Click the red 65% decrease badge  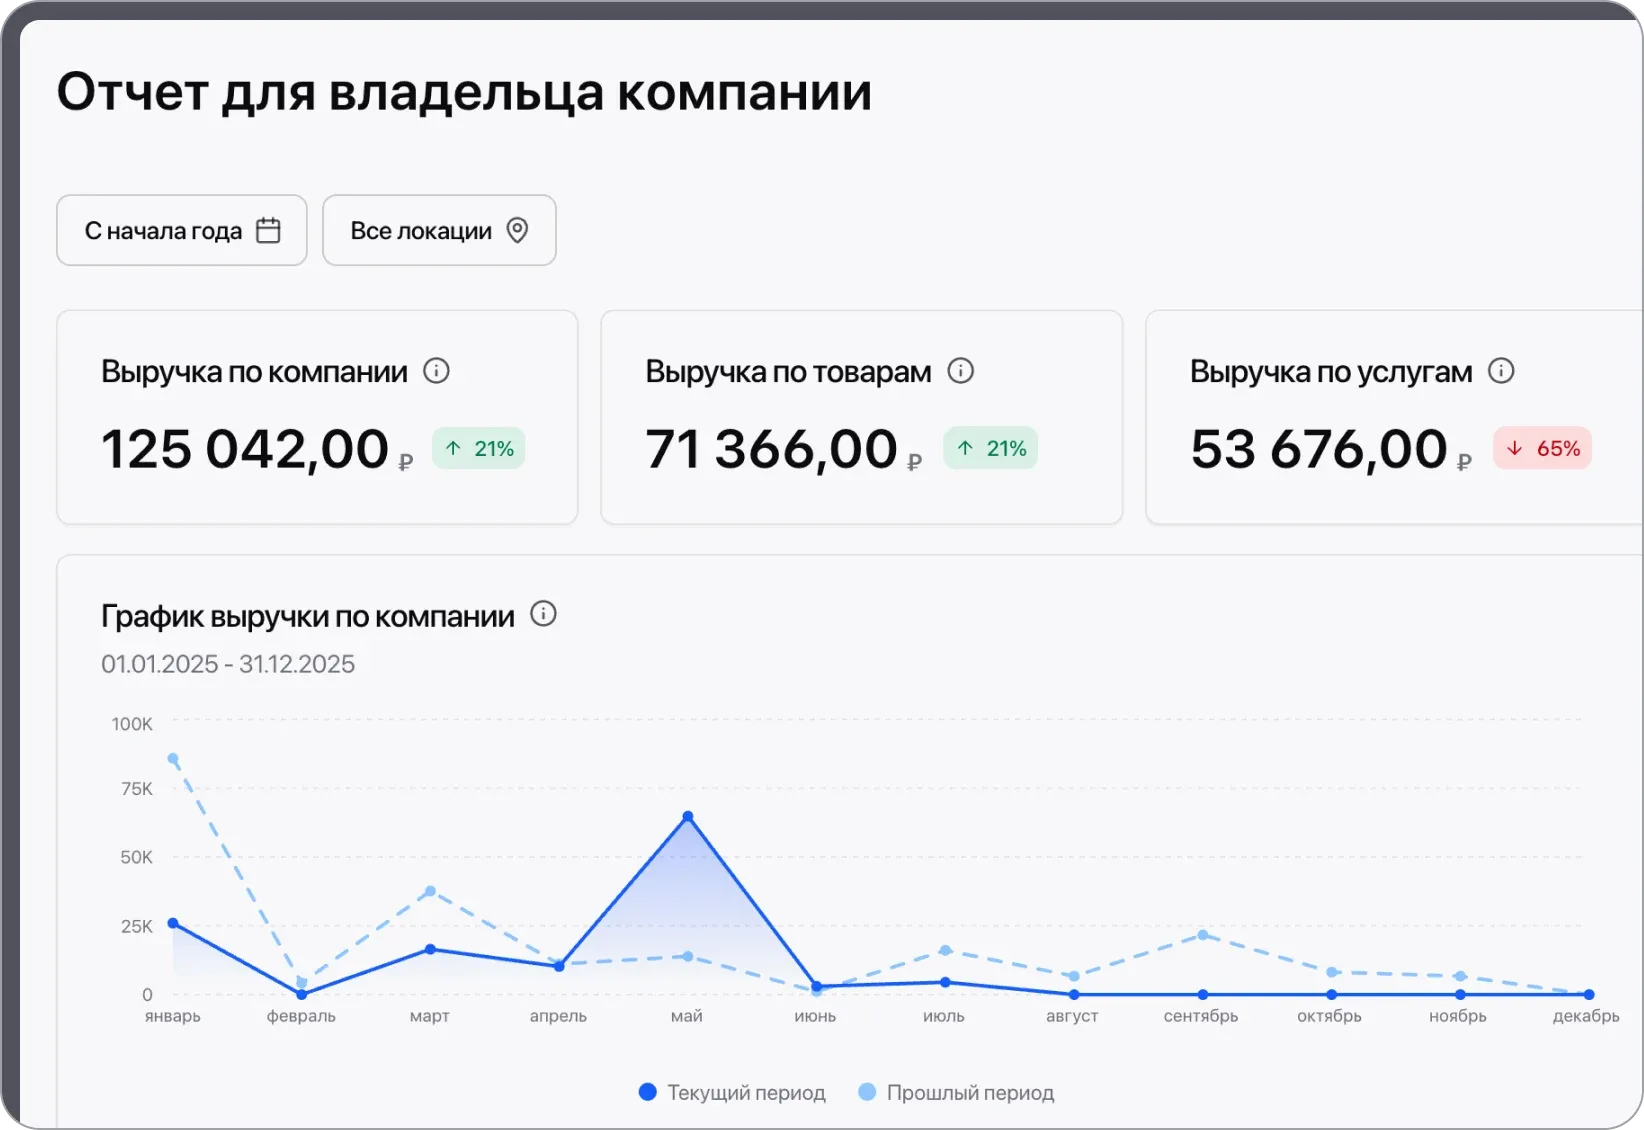tap(1543, 448)
